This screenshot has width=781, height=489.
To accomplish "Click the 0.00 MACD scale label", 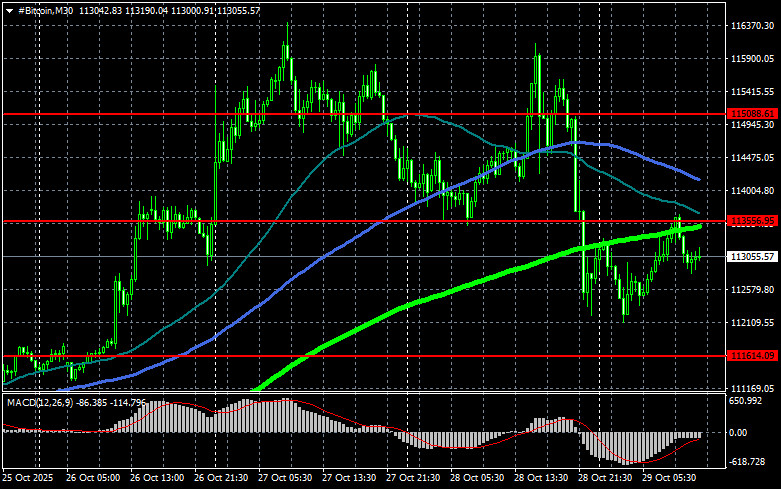I will tap(738, 433).
